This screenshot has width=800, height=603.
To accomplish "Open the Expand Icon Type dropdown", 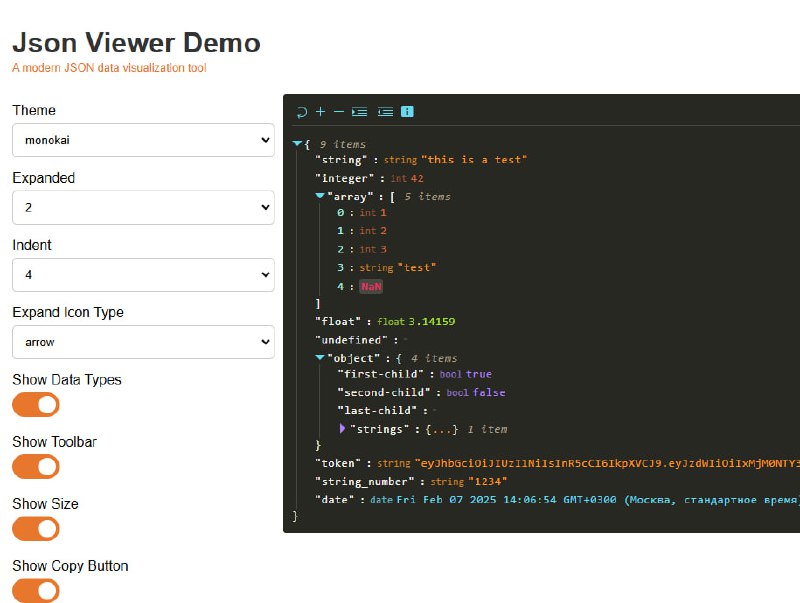I will pyautogui.click(x=143, y=342).
